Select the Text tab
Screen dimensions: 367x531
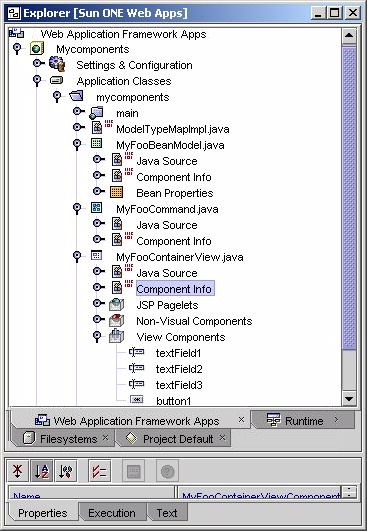pyautogui.click(x=167, y=513)
